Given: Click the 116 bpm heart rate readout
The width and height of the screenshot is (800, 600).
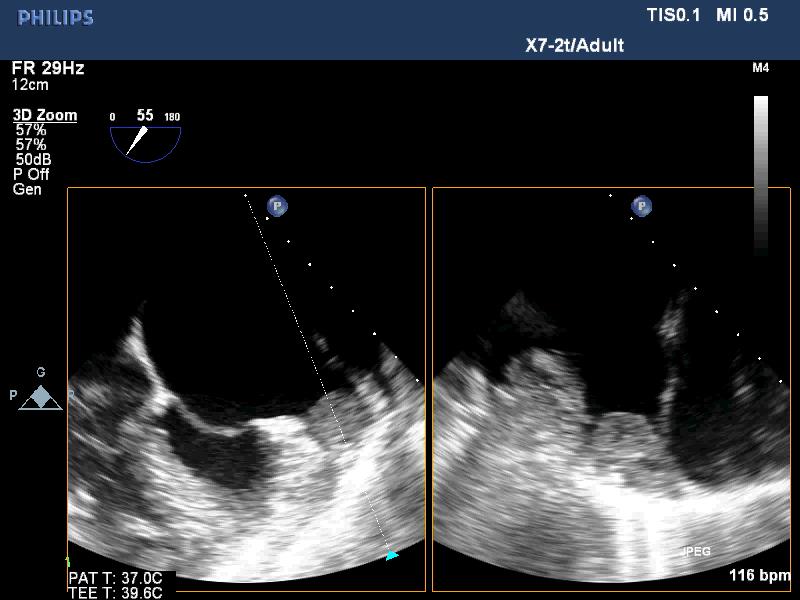Looking at the screenshot, I should tap(759, 576).
